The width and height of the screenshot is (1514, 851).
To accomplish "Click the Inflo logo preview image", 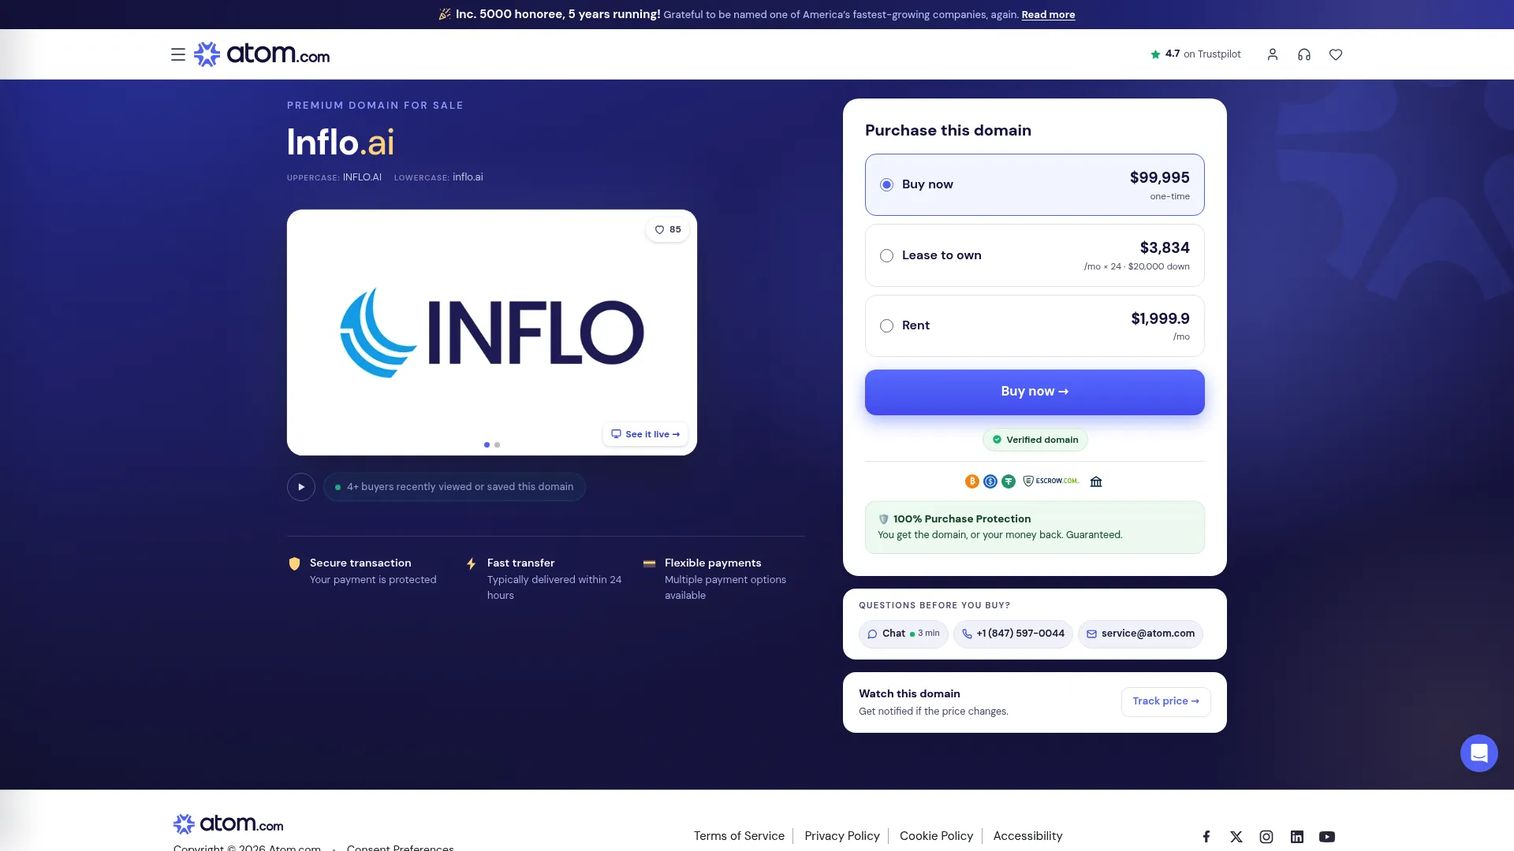I will click(x=492, y=333).
